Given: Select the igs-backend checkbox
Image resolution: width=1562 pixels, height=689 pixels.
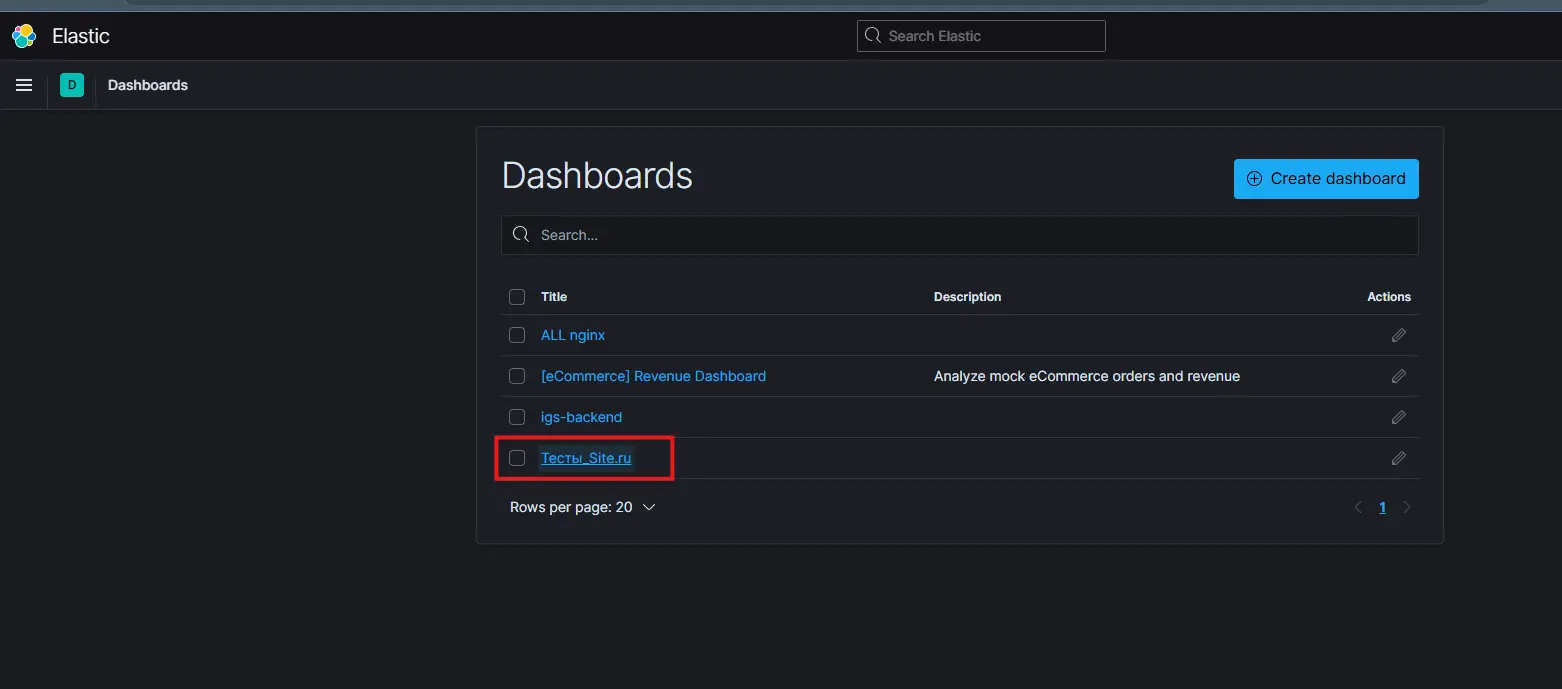Looking at the screenshot, I should click(x=517, y=417).
